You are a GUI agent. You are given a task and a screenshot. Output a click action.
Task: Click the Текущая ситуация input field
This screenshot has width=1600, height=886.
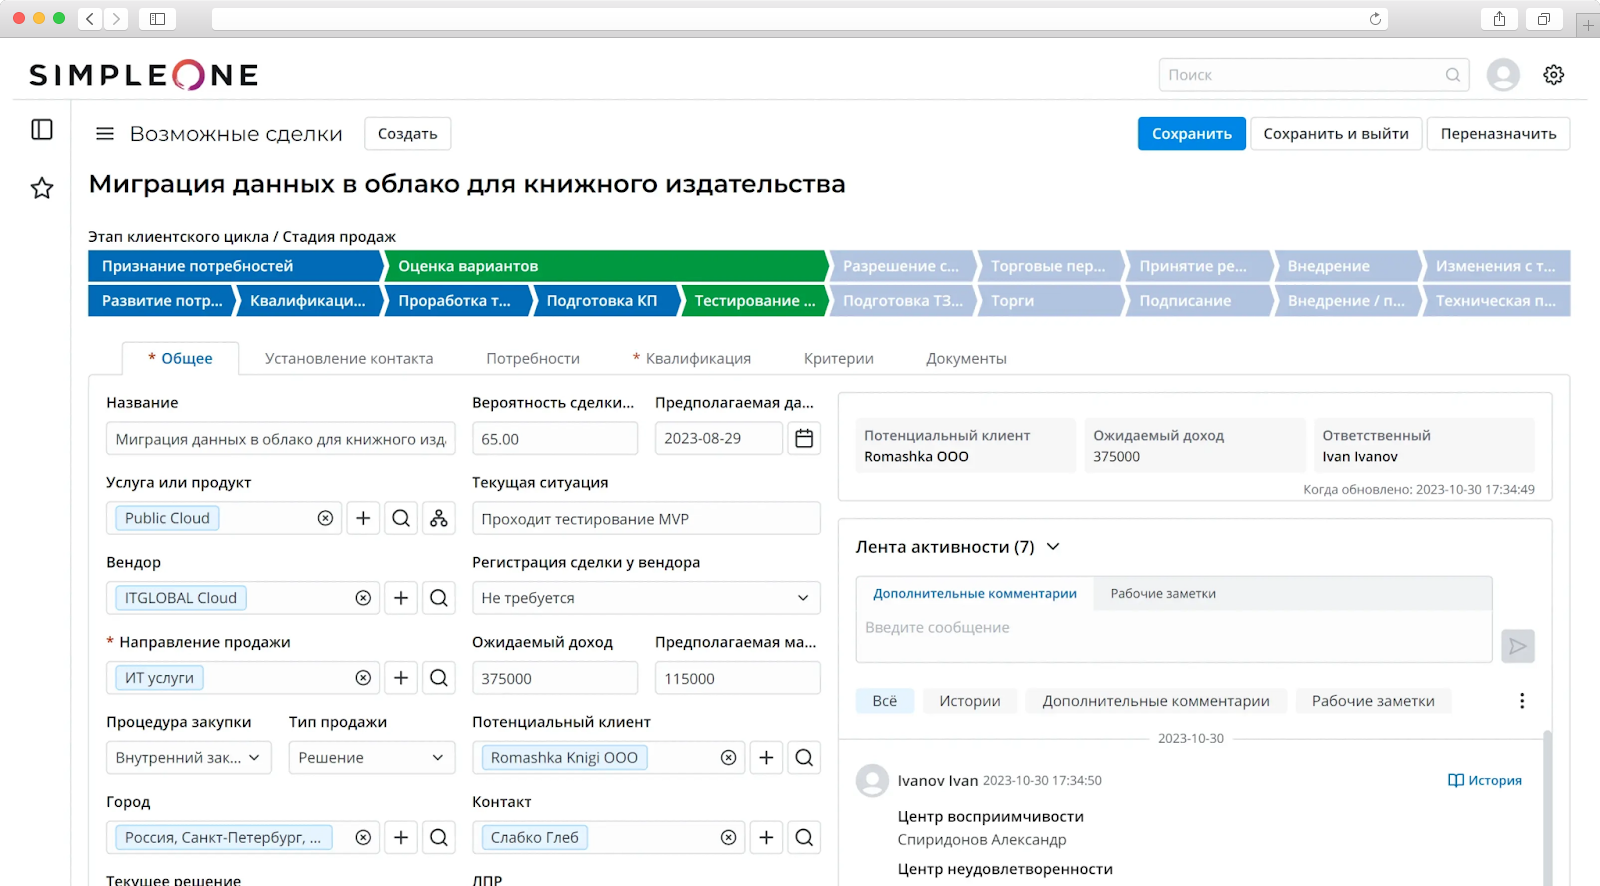(x=646, y=519)
